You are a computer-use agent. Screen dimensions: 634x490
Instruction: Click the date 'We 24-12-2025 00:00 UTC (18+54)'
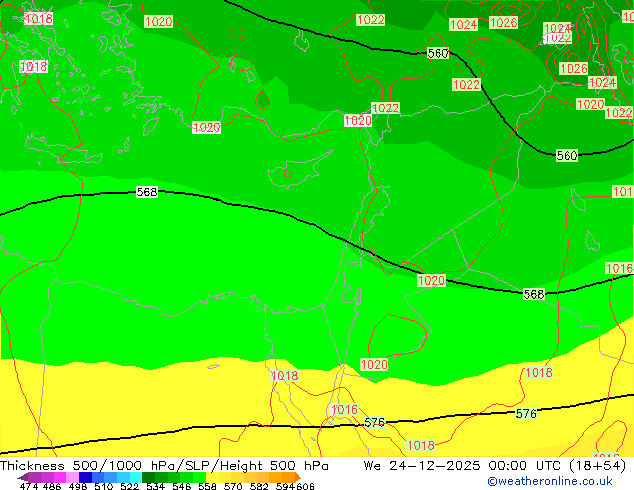495,466
